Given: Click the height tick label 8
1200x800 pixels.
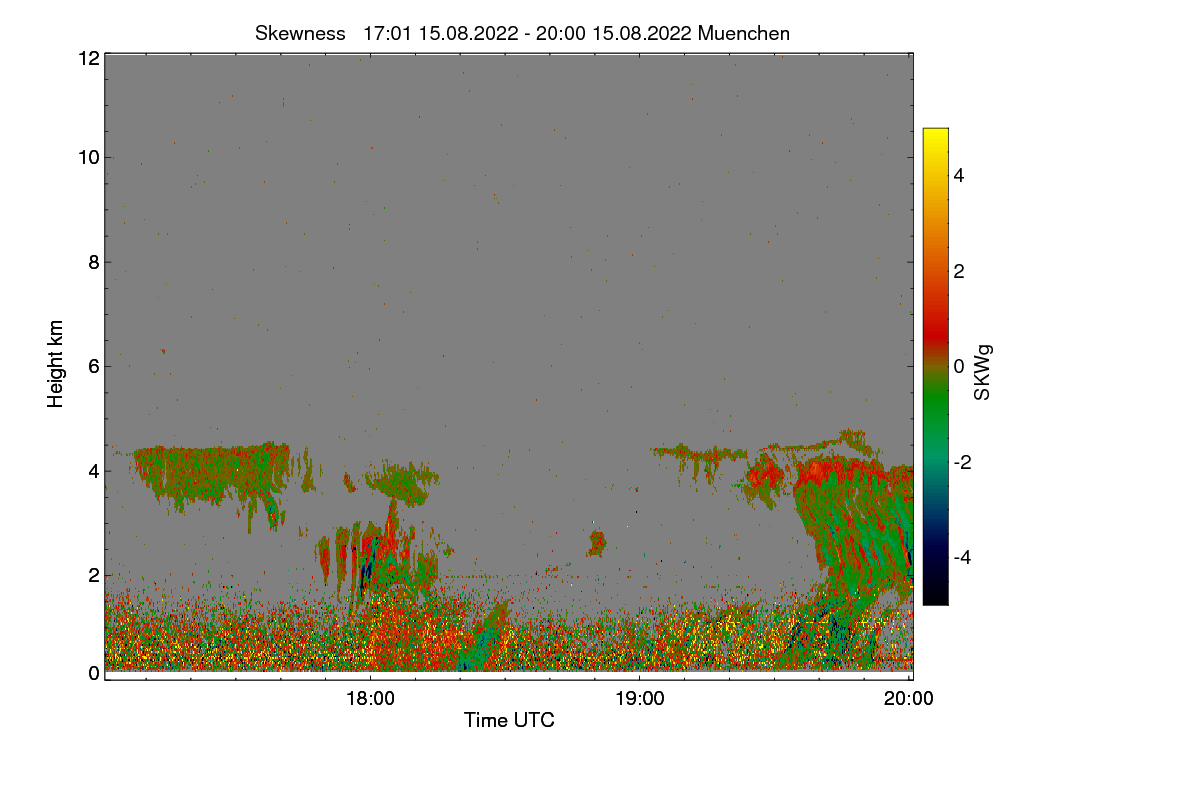Looking at the screenshot, I should [93, 262].
